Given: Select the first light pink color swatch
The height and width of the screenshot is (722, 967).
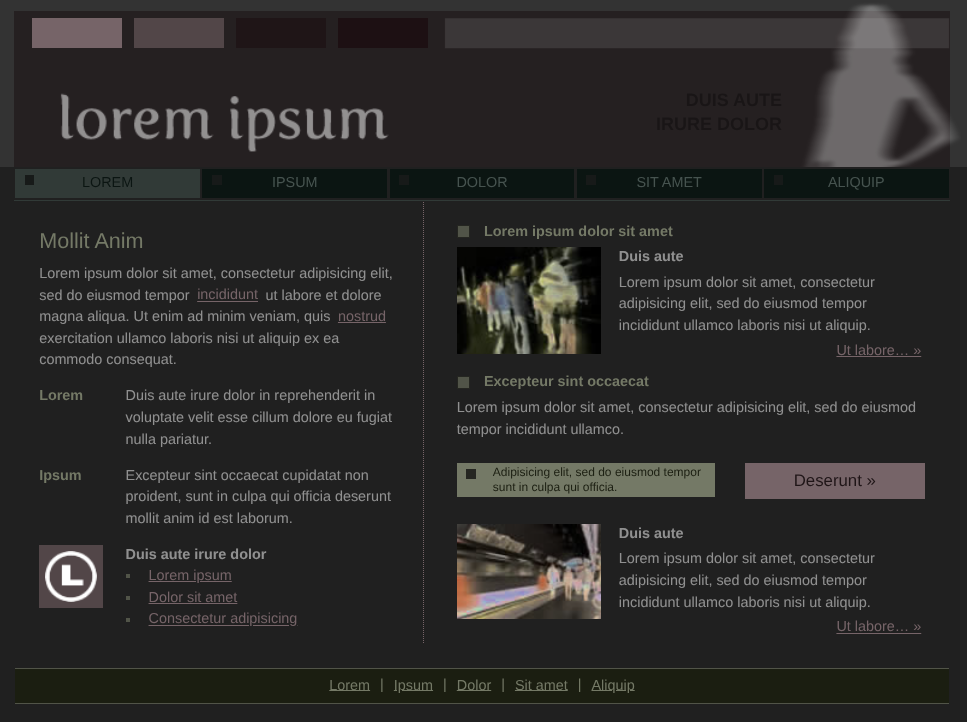Looking at the screenshot, I should [x=77, y=33].
